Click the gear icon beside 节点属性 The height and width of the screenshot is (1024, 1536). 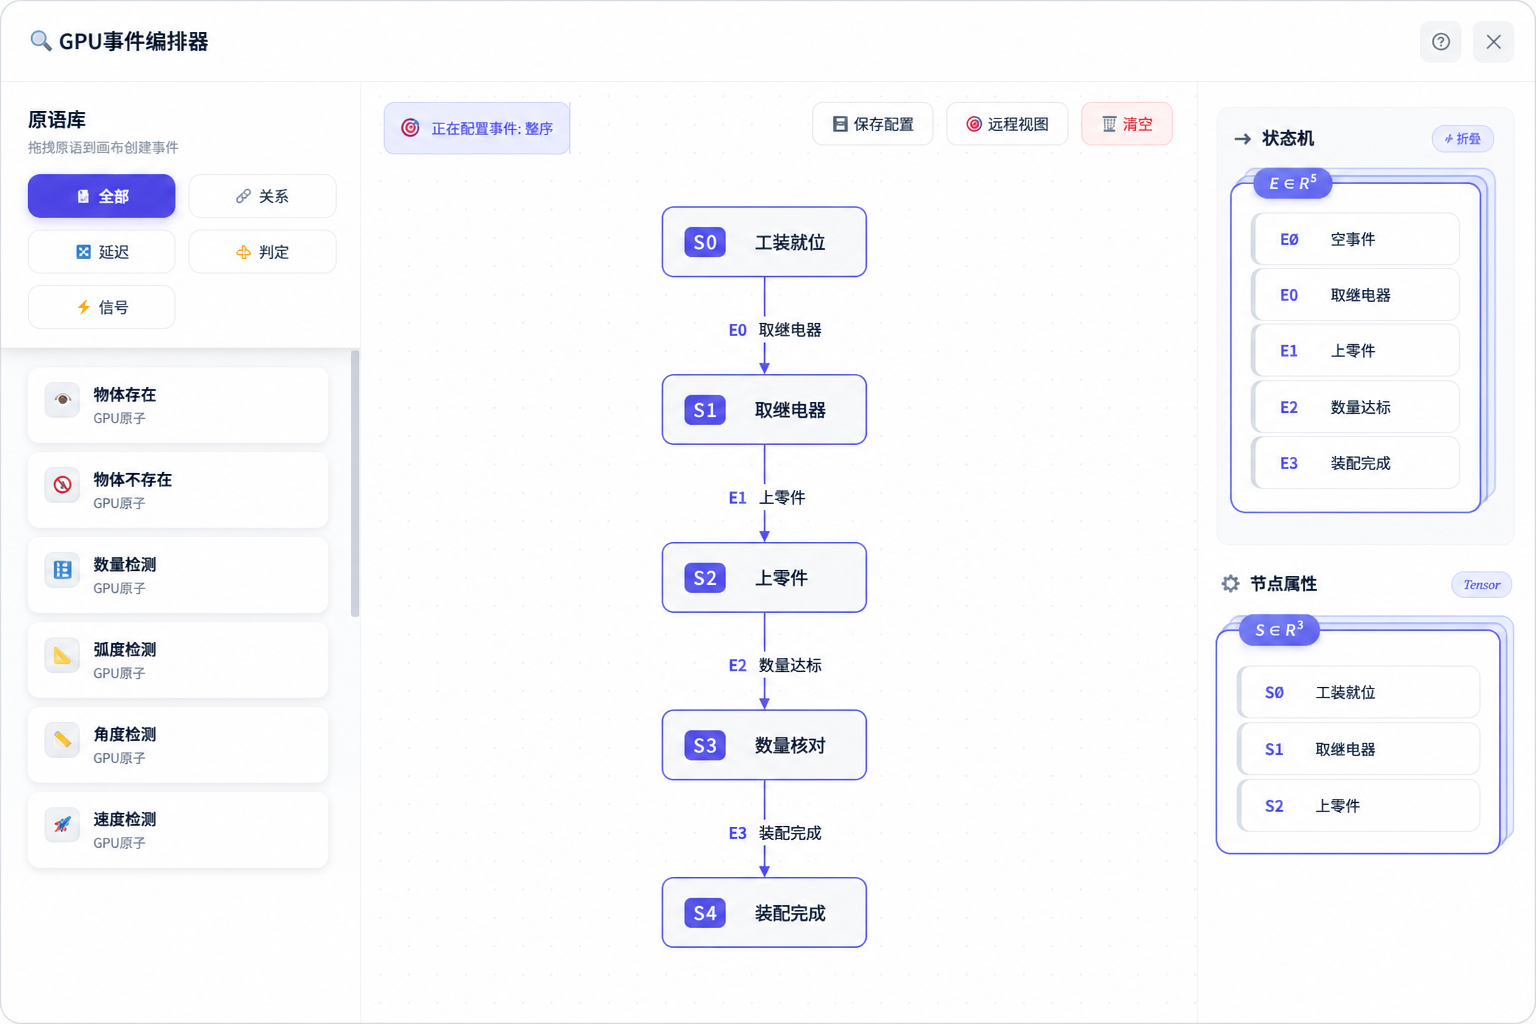click(1230, 584)
